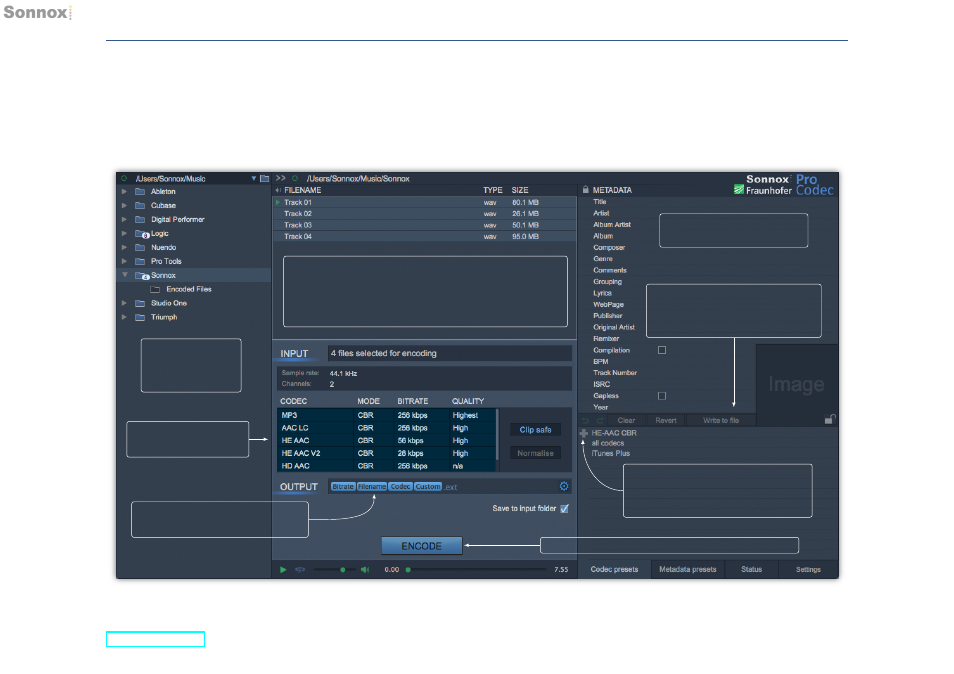Play audio with the green play button
The height and width of the screenshot is (674, 954).
pyautogui.click(x=283, y=569)
